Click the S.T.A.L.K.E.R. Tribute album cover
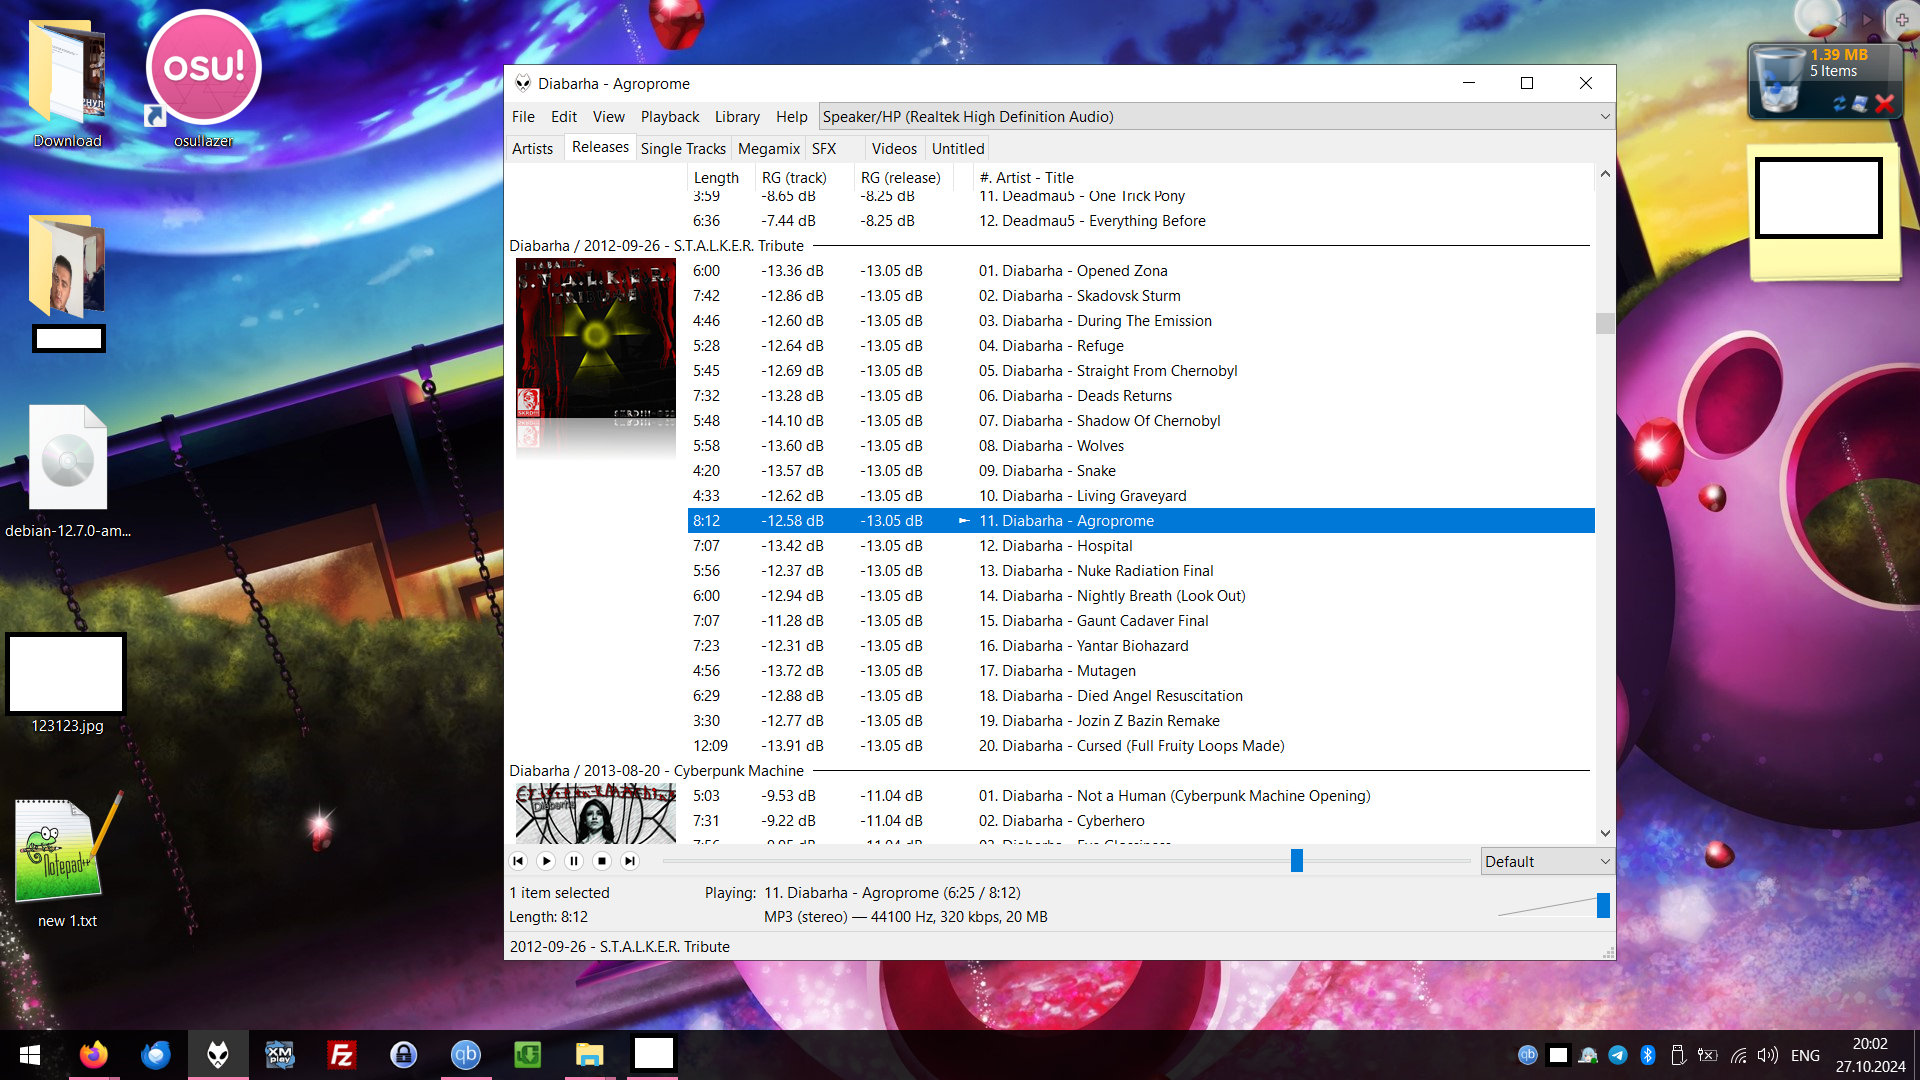Image resolution: width=1920 pixels, height=1080 pixels. click(596, 338)
